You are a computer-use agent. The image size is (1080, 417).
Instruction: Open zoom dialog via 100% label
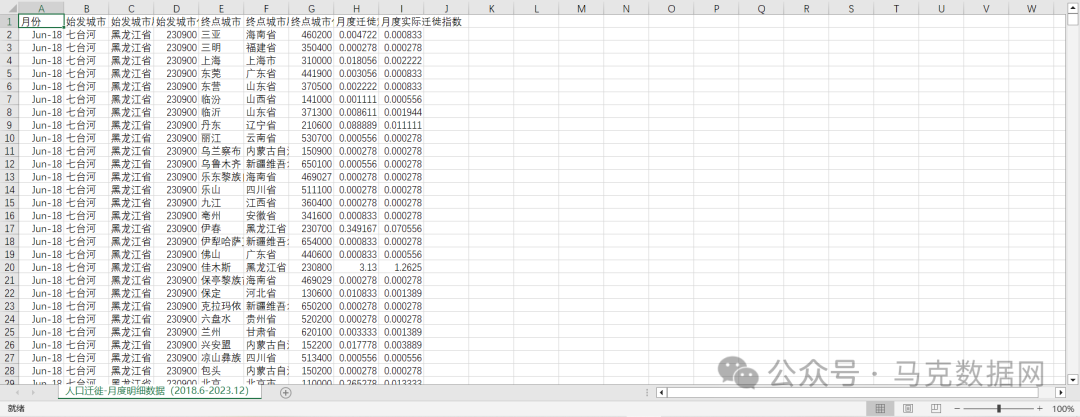tap(1063, 409)
